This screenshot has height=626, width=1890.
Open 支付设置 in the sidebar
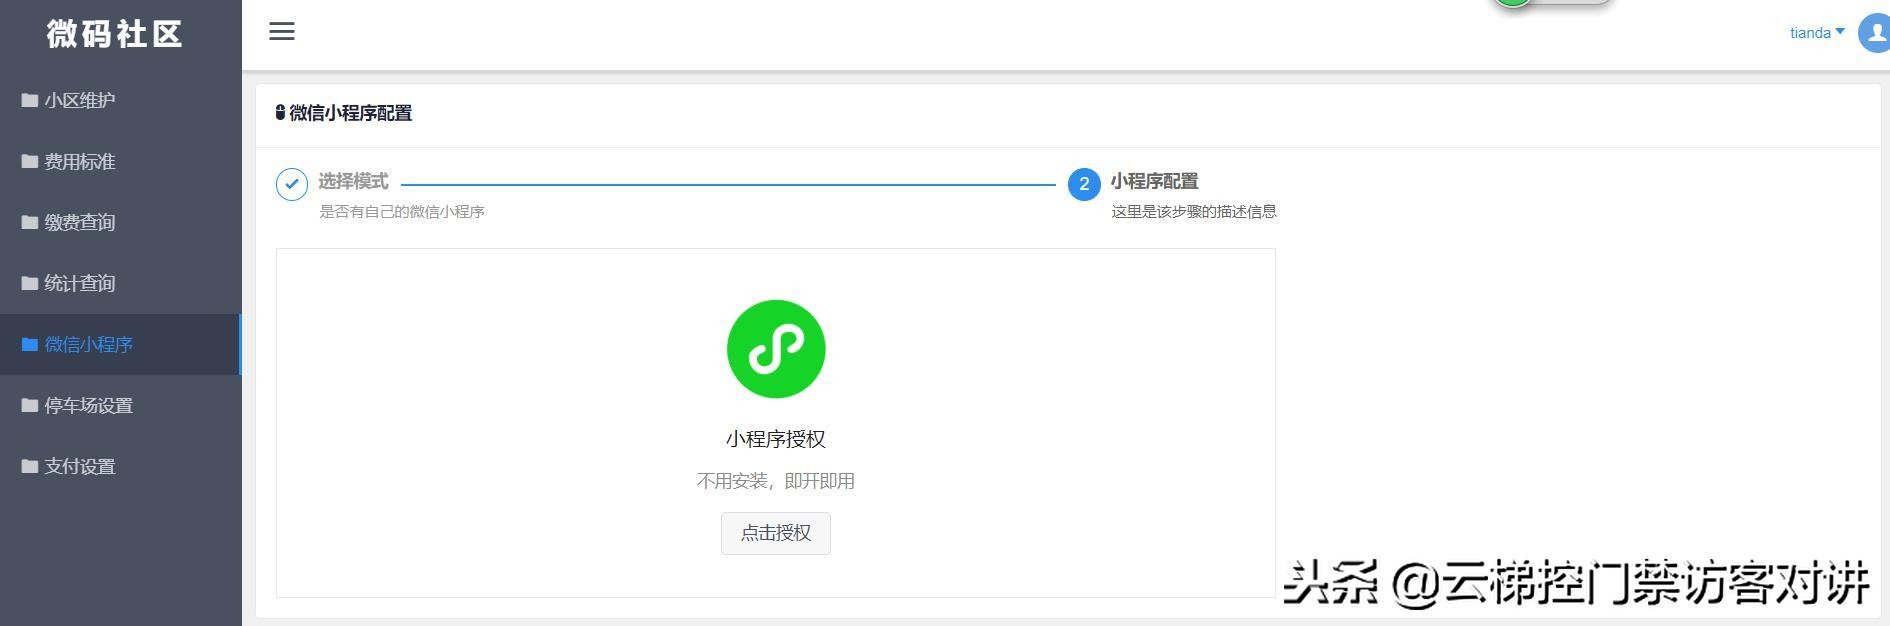pyautogui.click(x=120, y=466)
